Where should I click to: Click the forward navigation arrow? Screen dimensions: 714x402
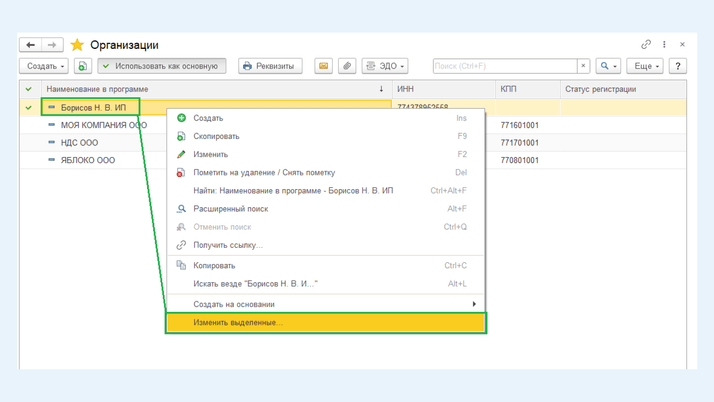point(53,45)
